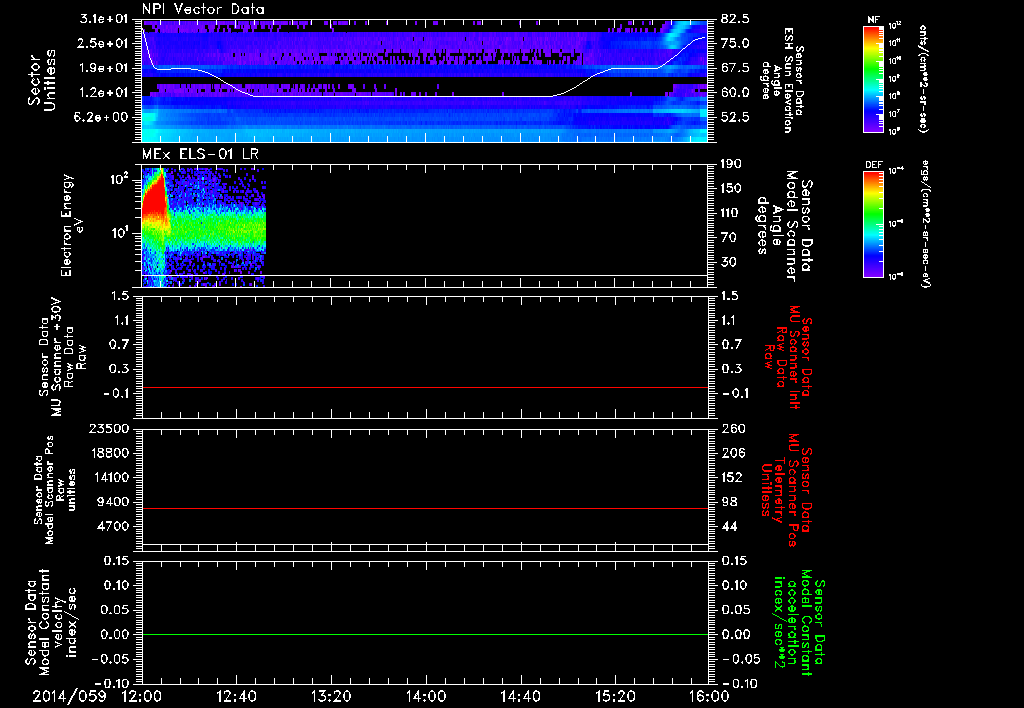Click the 1.2e+01 sector tick label
This screenshot has height=708, width=1024.
[104, 93]
